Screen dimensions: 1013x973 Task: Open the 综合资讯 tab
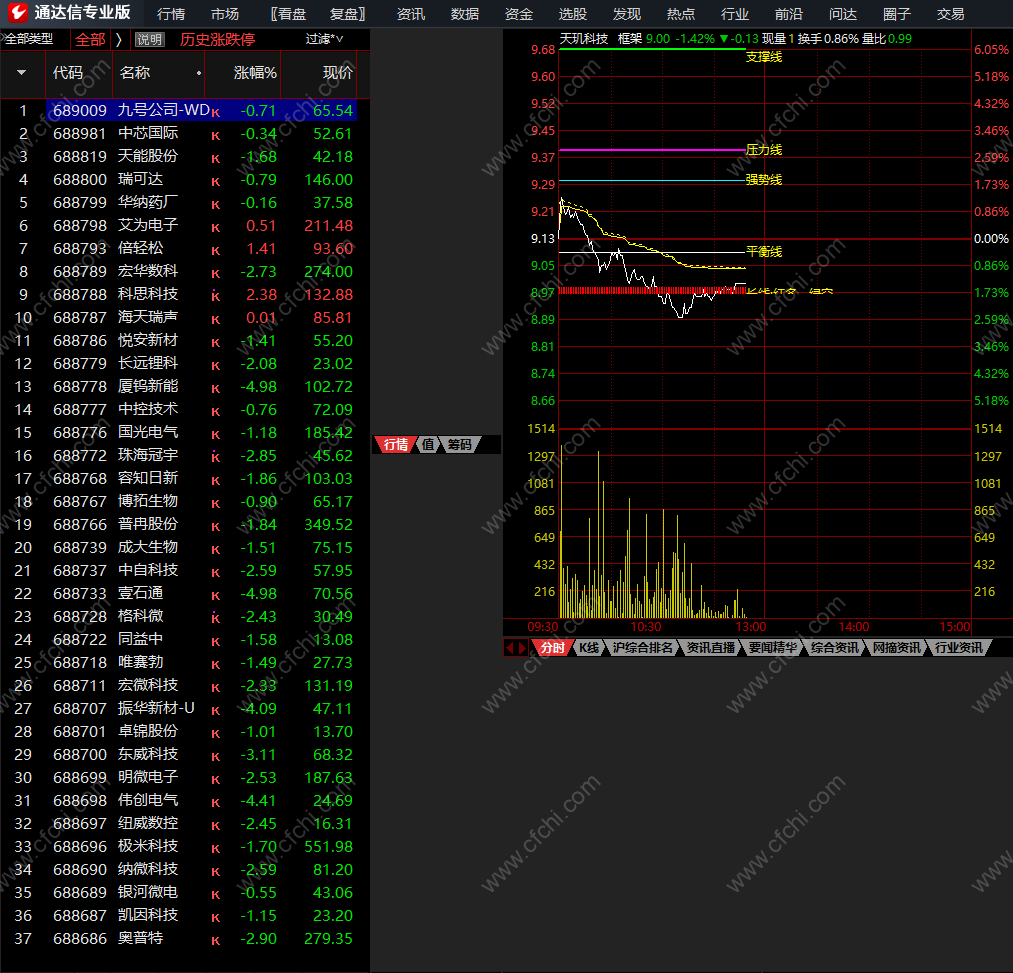[835, 647]
